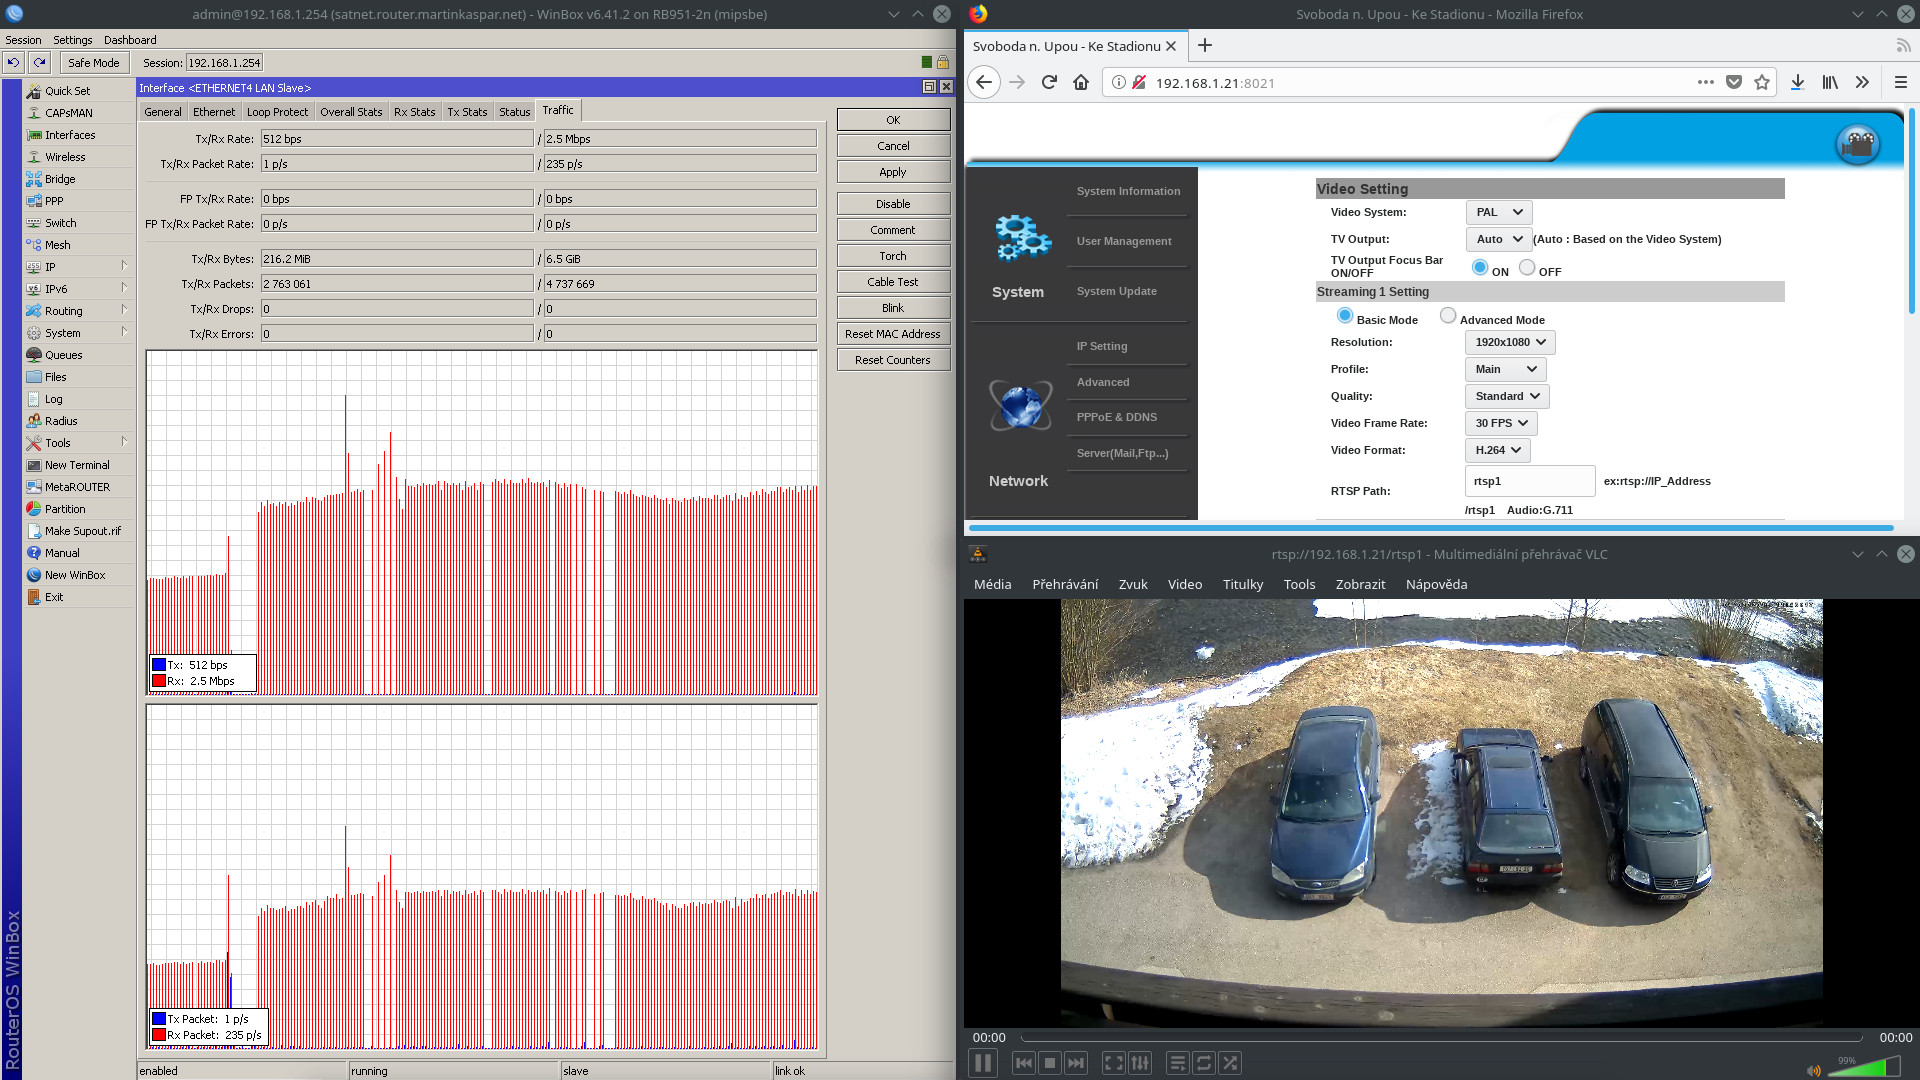Turn OFF TV Output Focus Bar

(x=1527, y=268)
